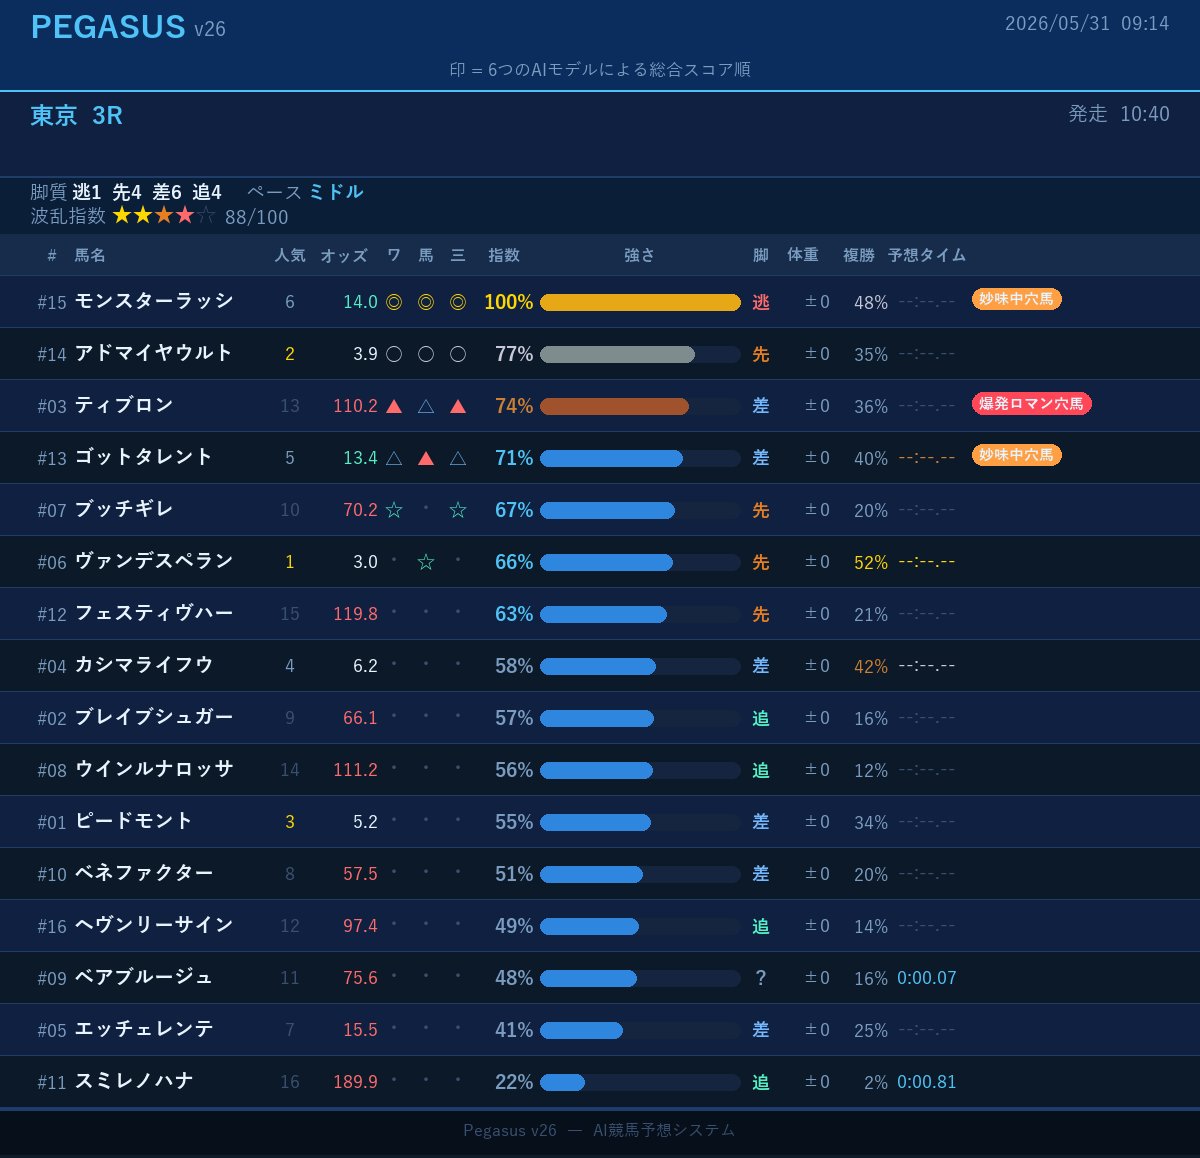
Task: Click the orange strength bar for ティブロン
Action: point(614,406)
